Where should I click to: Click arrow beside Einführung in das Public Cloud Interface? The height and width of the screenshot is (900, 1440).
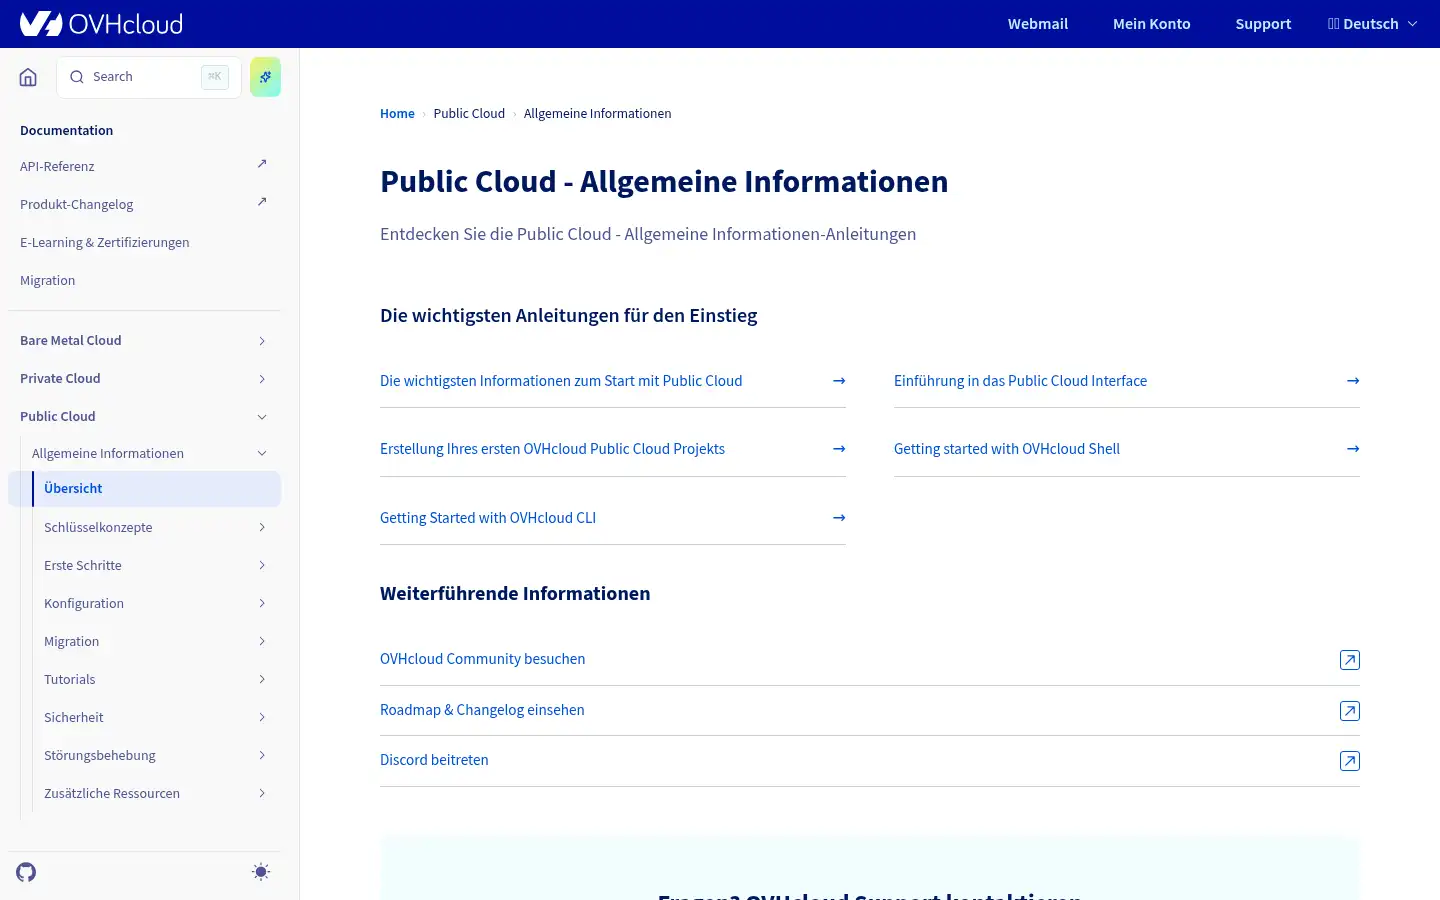(1353, 381)
